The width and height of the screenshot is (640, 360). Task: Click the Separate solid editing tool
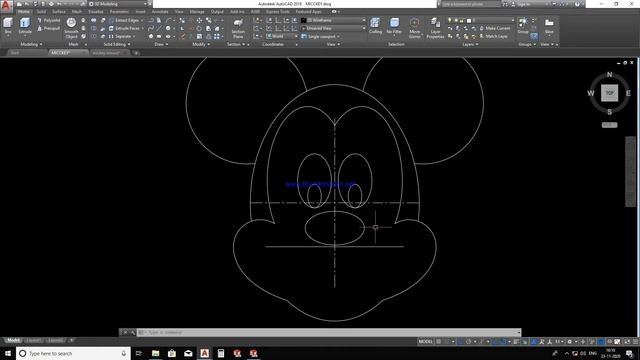coord(120,36)
